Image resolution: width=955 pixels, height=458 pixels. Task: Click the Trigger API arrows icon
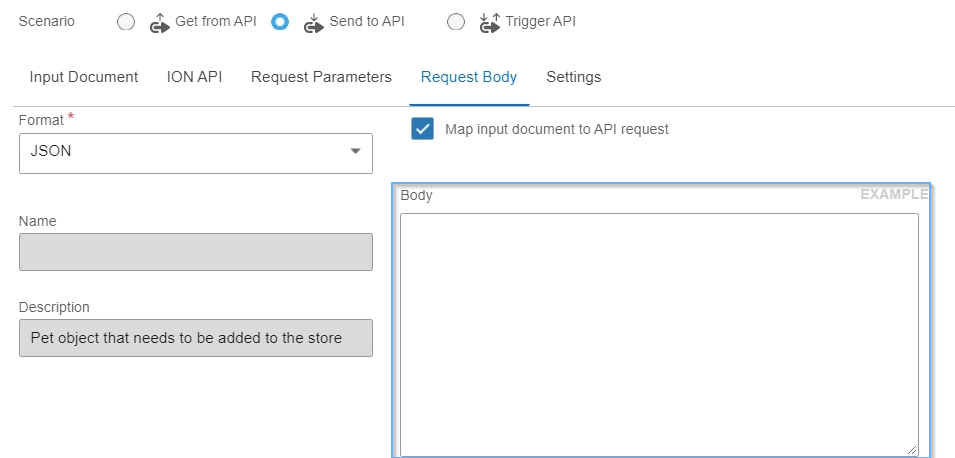tap(490, 23)
